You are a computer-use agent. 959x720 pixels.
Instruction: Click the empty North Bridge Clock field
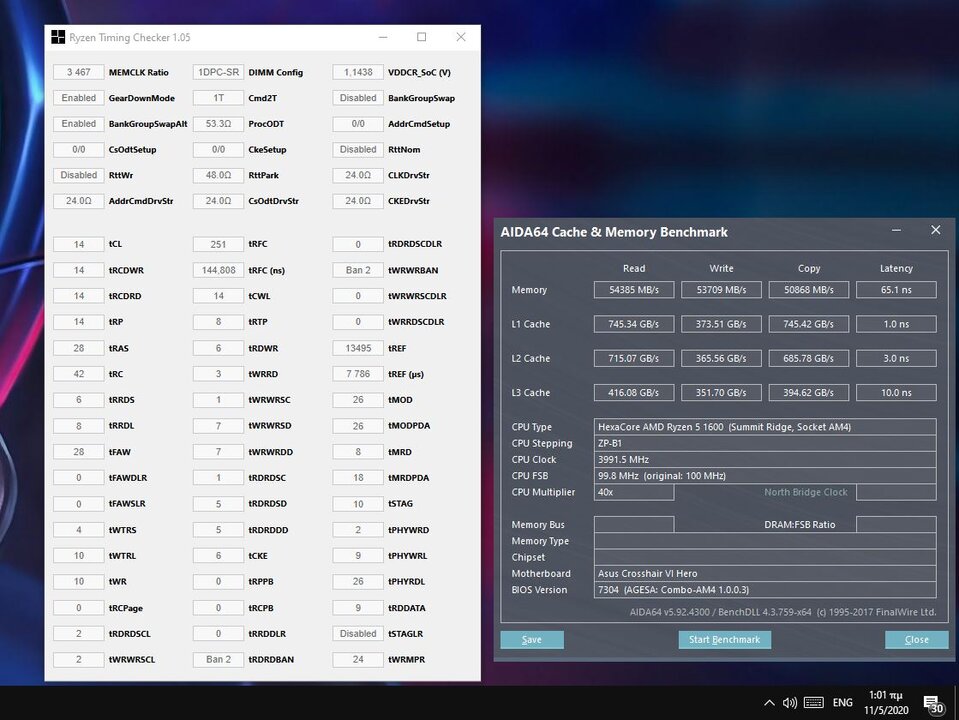pos(897,492)
